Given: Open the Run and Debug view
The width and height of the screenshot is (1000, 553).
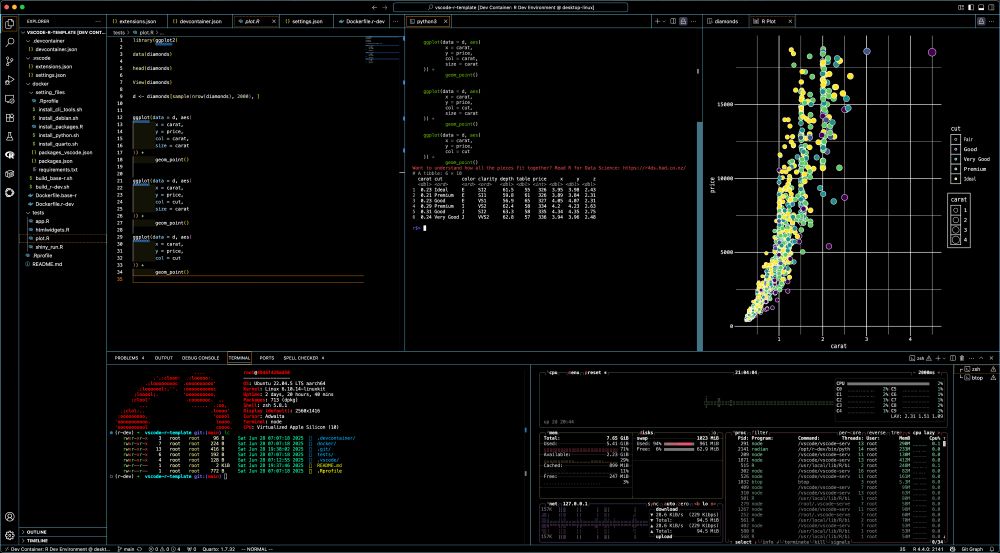Looking at the screenshot, I should click(x=10, y=80).
